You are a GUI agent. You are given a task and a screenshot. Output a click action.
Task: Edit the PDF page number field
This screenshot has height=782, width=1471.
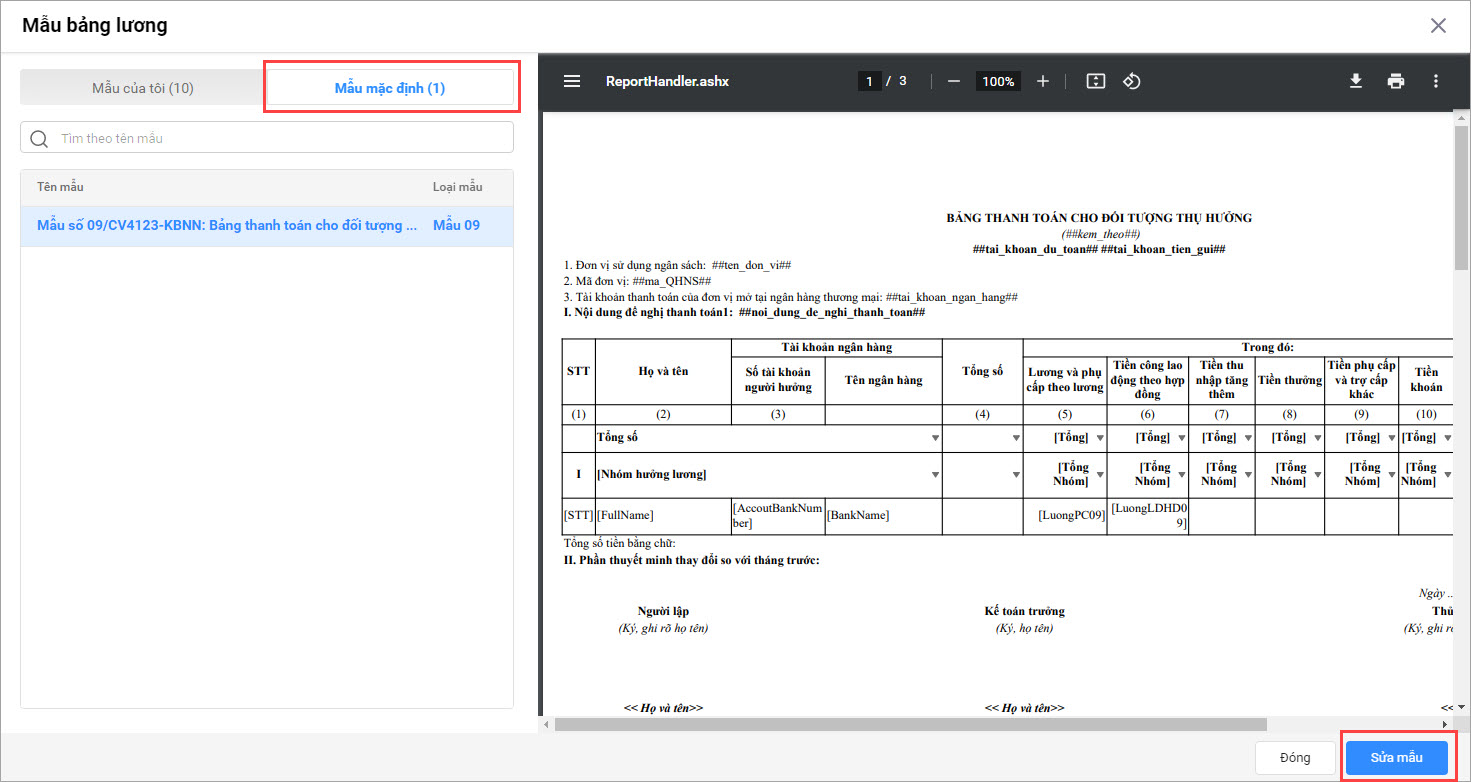click(x=869, y=81)
